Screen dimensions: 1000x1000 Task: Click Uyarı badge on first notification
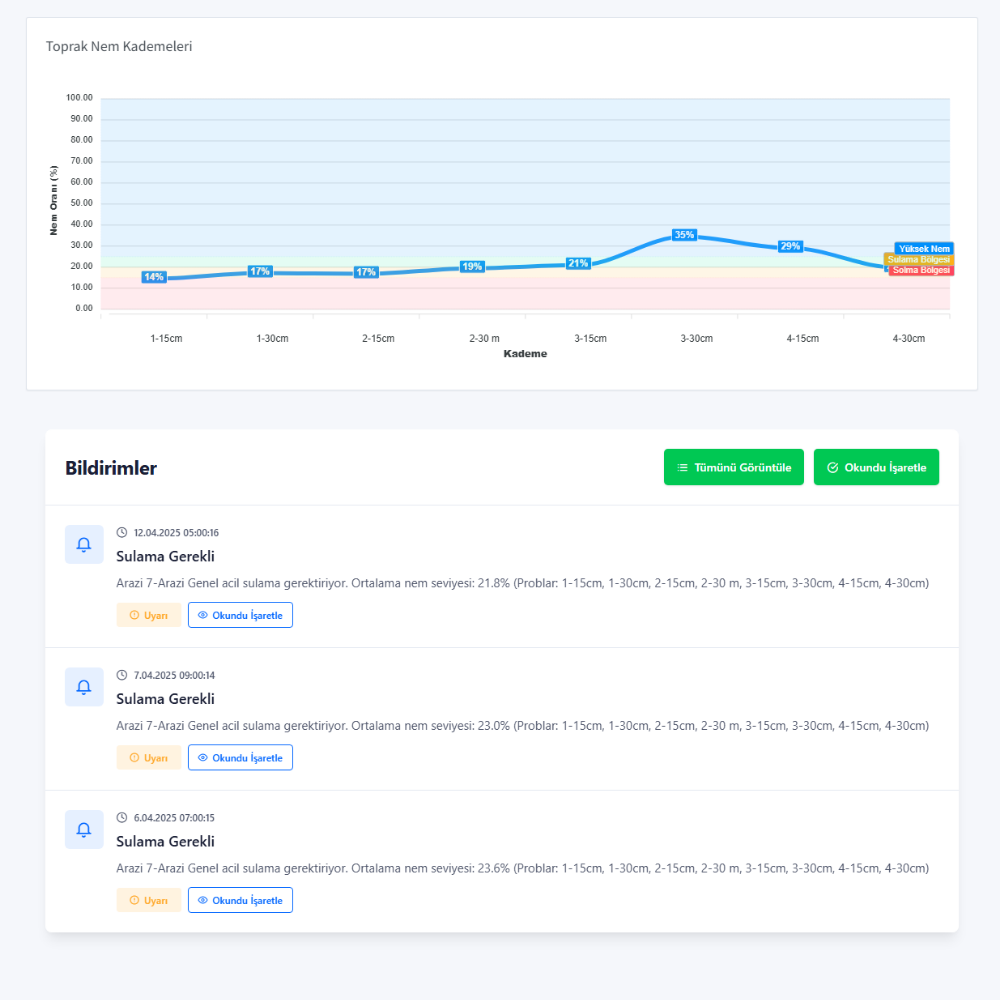pos(149,615)
